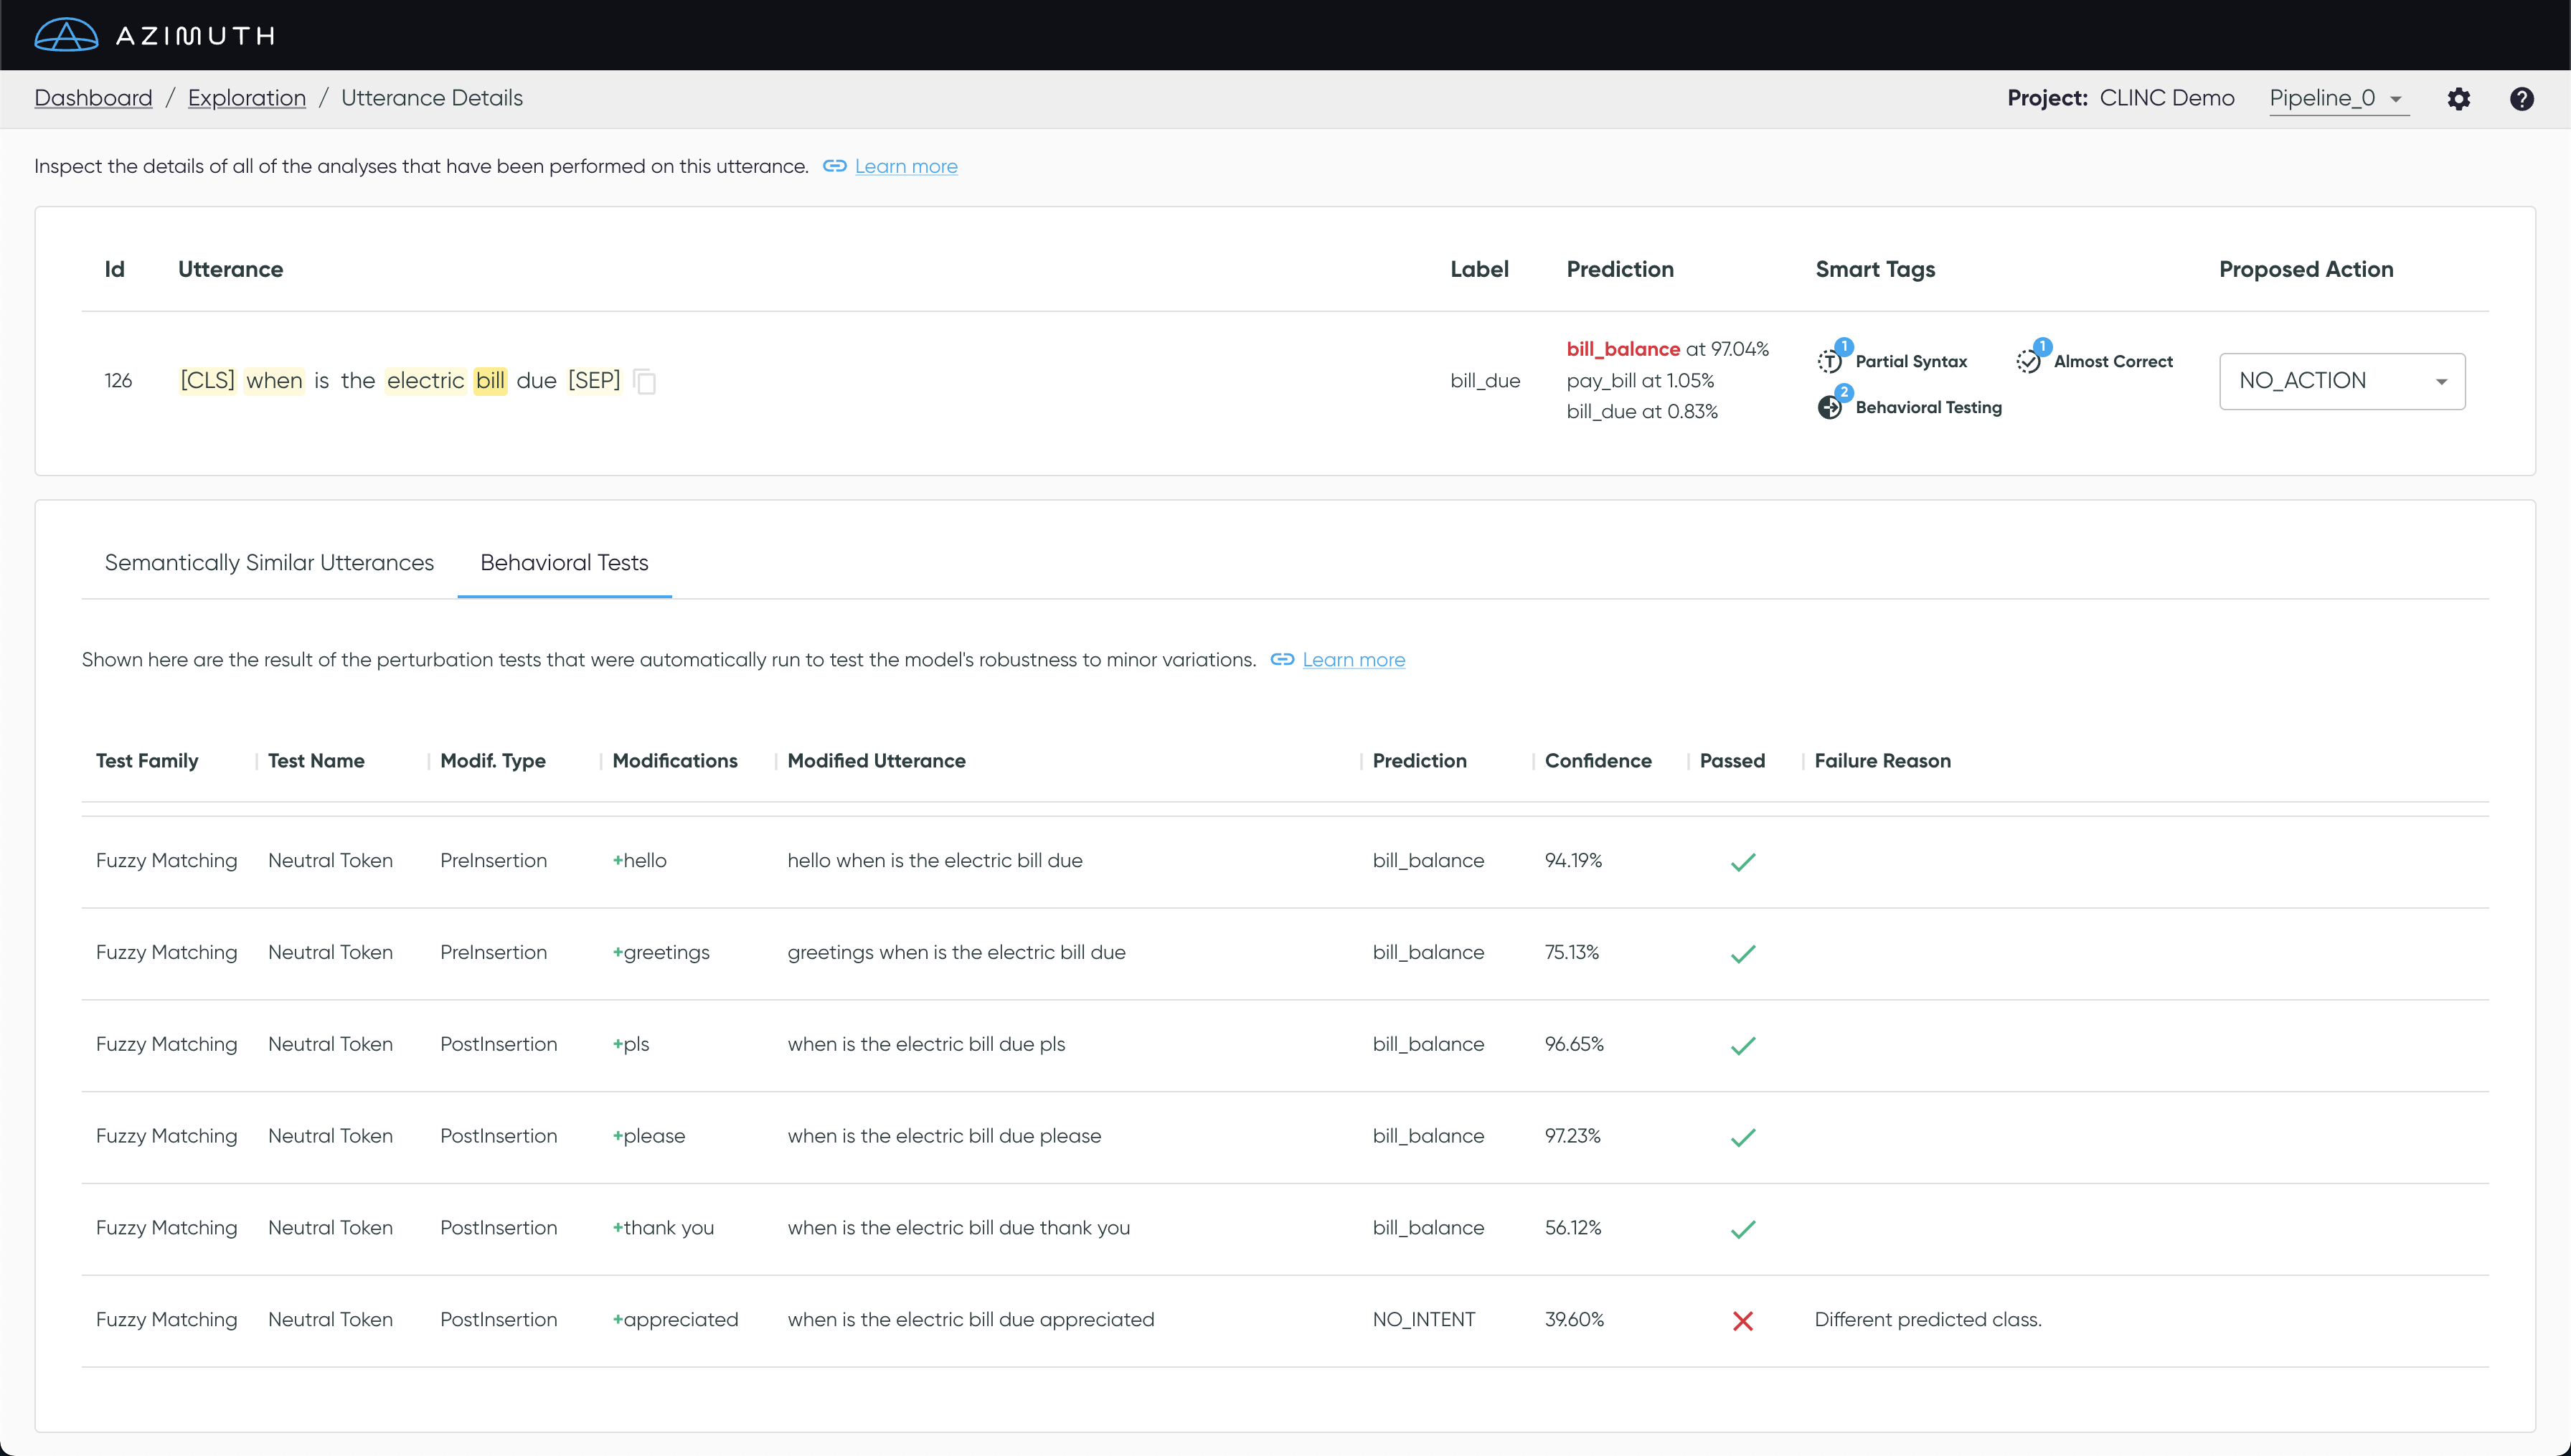Click green checkmark in the +greetings row
2571x1456 pixels.
coord(1743,954)
